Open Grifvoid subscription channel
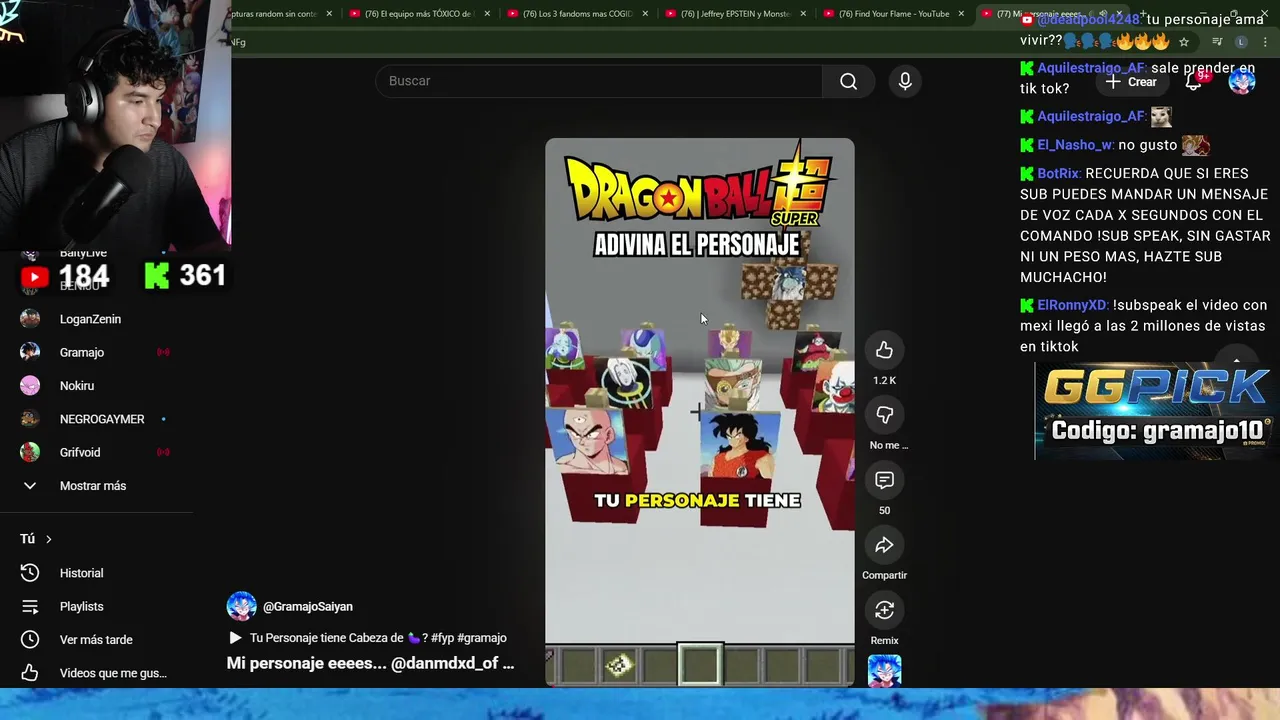The image size is (1280, 720). tap(80, 452)
